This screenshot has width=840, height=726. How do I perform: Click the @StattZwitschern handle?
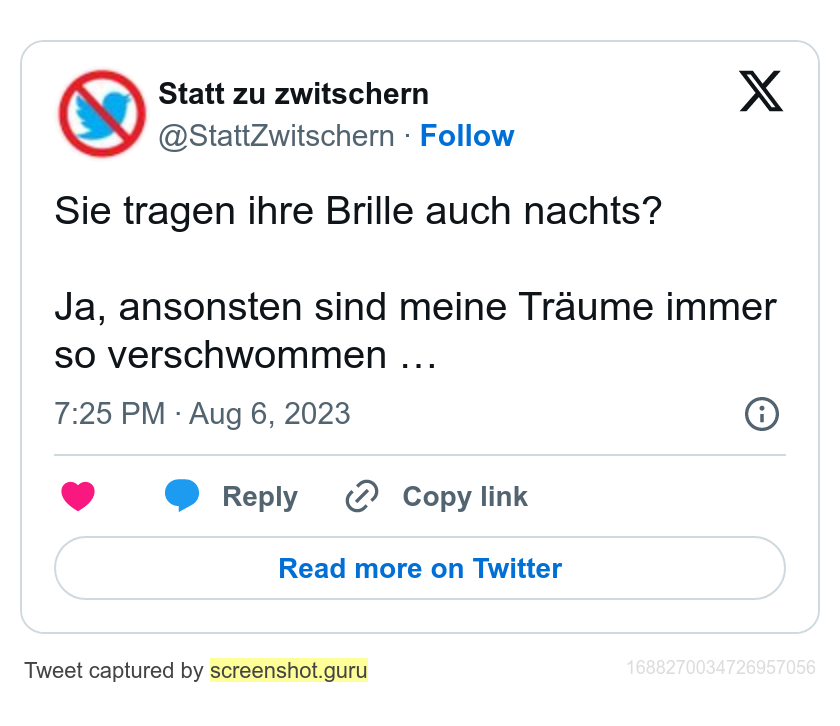point(276,136)
